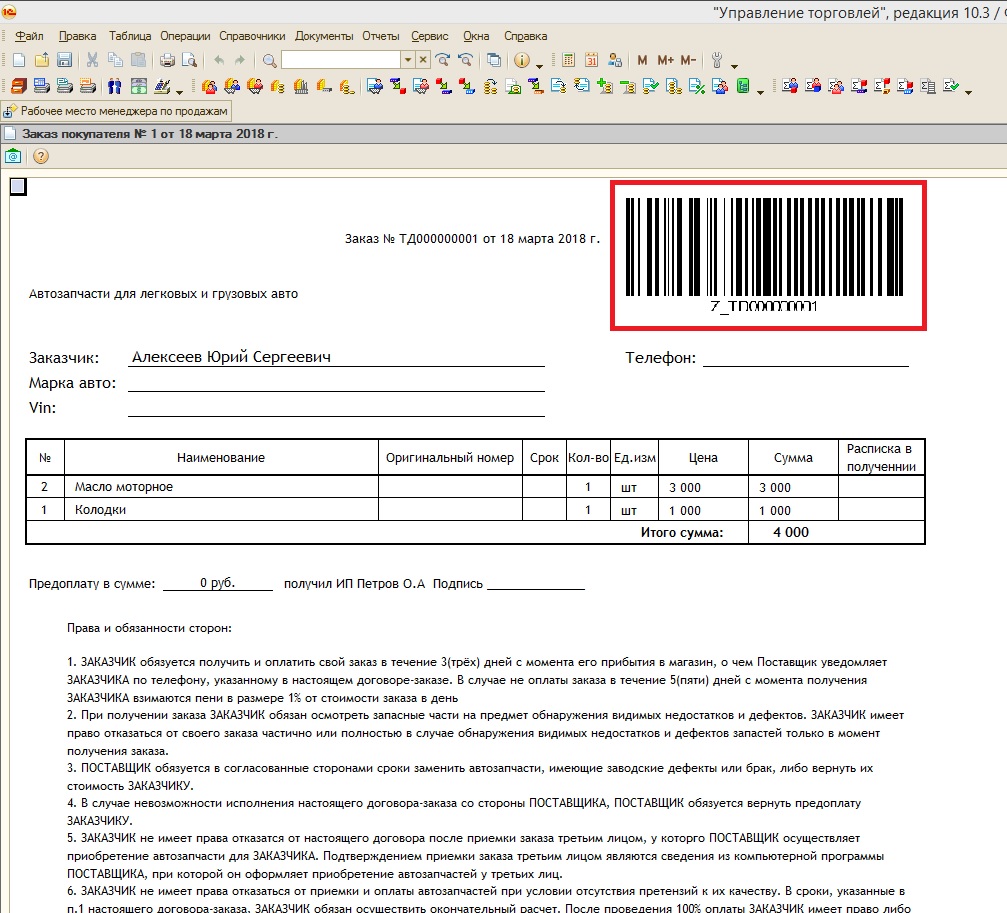
Task: Expand the search field dropdown arrow
Action: click(x=407, y=61)
